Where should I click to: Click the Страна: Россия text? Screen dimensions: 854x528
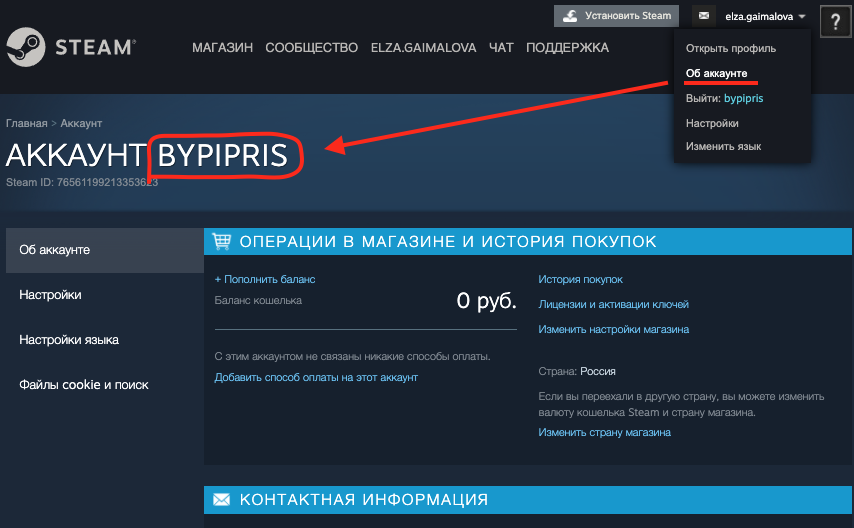click(577, 371)
